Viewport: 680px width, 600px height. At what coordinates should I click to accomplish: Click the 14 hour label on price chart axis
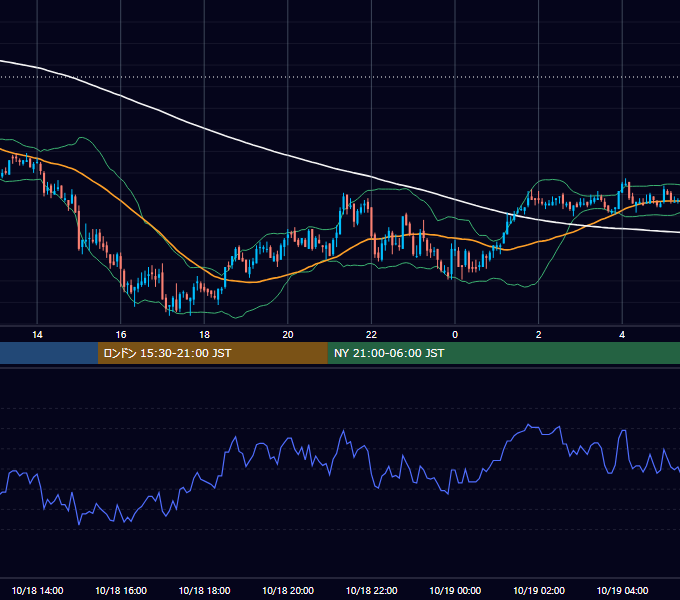tap(37, 335)
